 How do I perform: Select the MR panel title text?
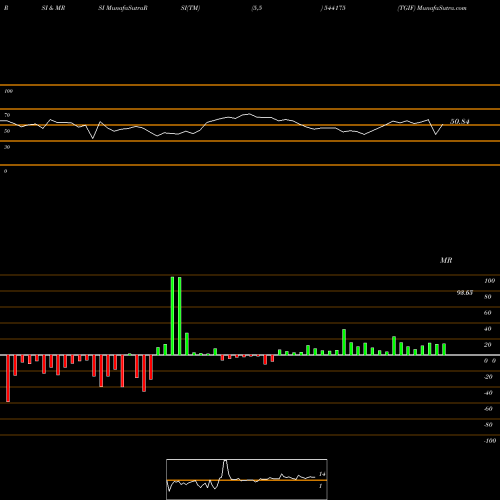click(x=446, y=260)
